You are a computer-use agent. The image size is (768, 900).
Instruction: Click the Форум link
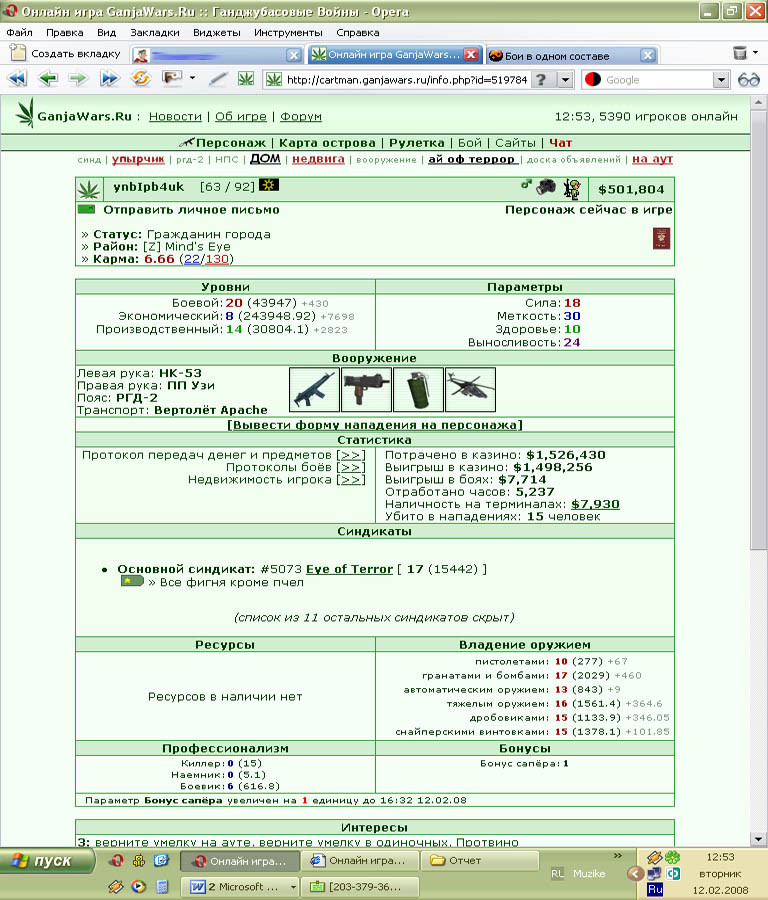click(301, 117)
